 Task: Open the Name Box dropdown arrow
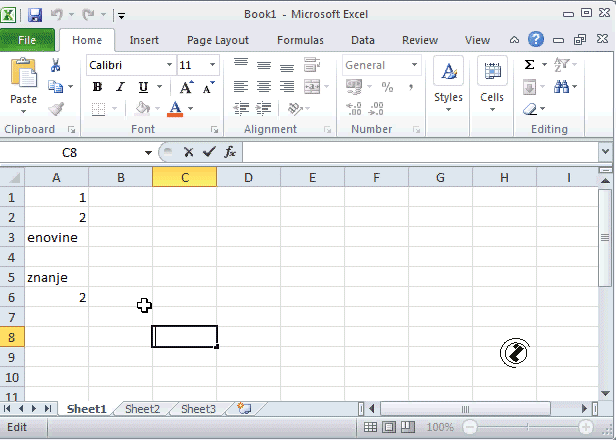point(148,152)
